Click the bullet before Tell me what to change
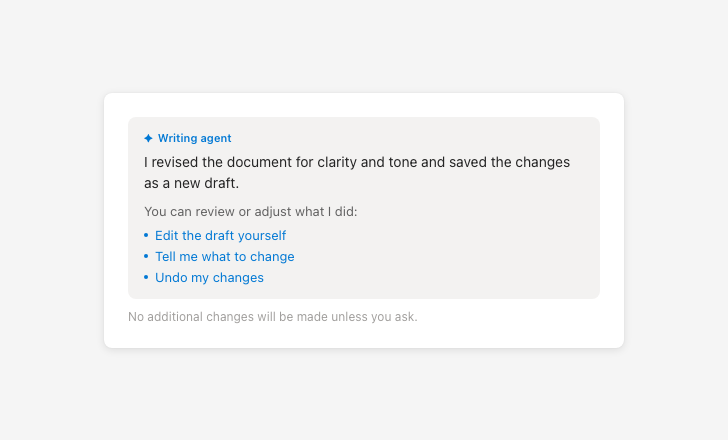 tap(146, 256)
